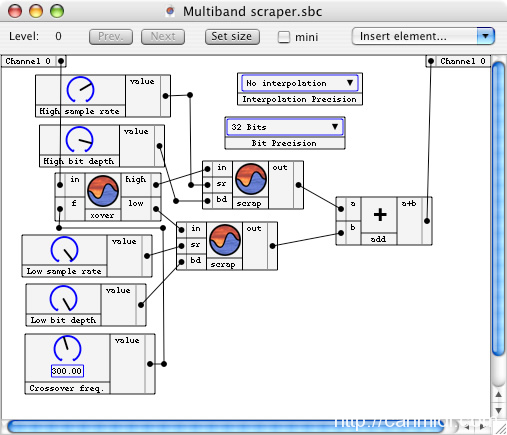This screenshot has height=435, width=507.
Task: Open the Insert element dropdown
Action: coord(423,36)
